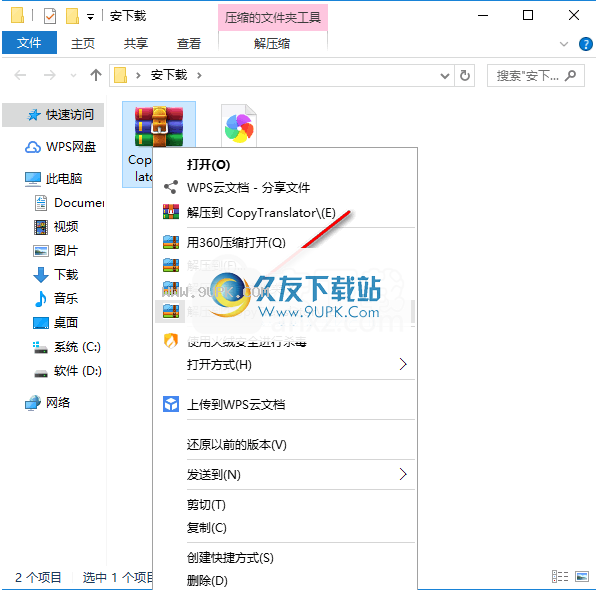
Task: Expand the address bar history dropdown
Action: (x=445, y=76)
